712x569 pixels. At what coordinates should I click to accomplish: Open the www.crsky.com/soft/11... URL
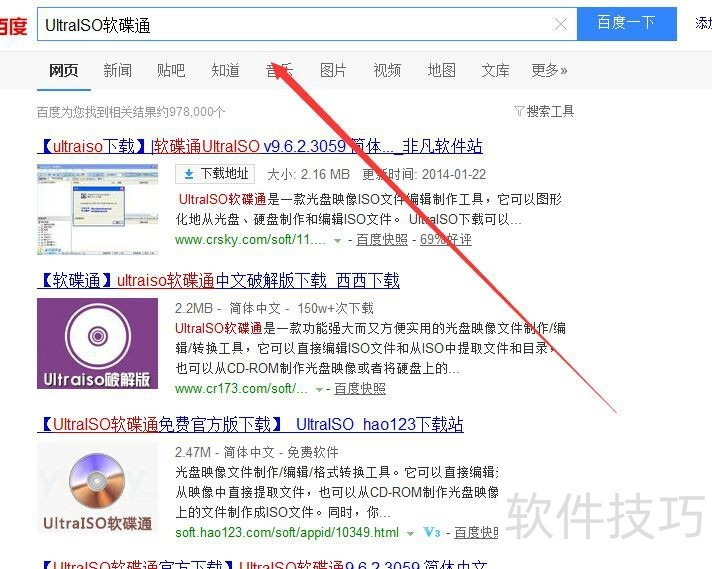pyautogui.click(x=251, y=239)
